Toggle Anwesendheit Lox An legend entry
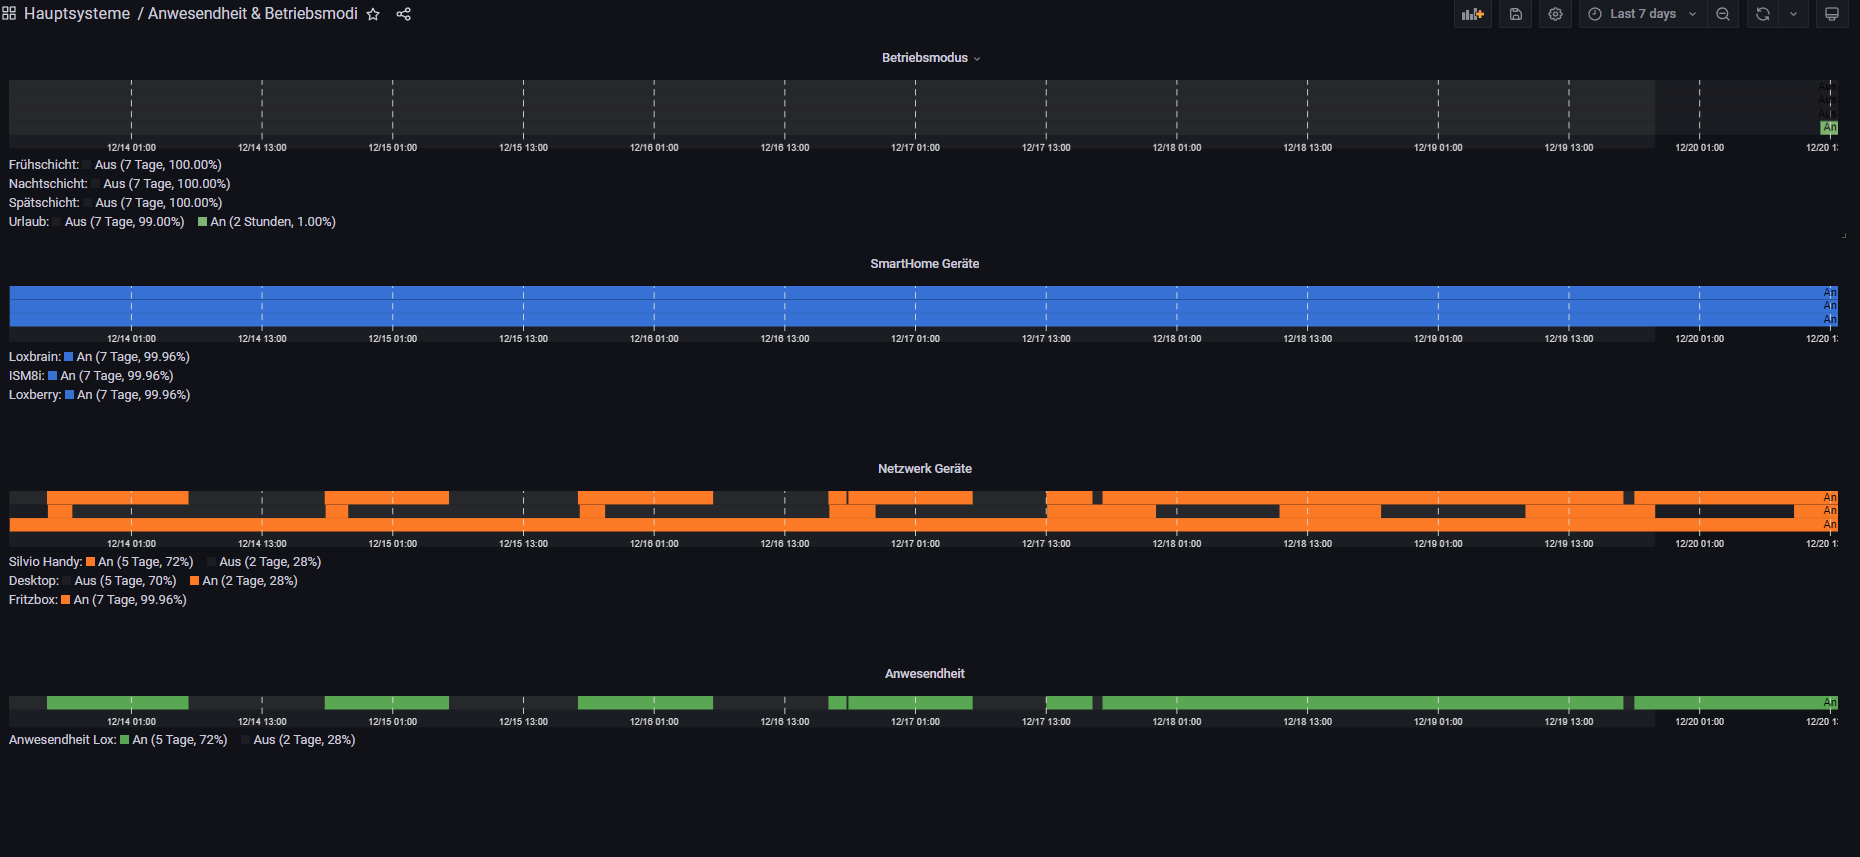 pos(174,740)
